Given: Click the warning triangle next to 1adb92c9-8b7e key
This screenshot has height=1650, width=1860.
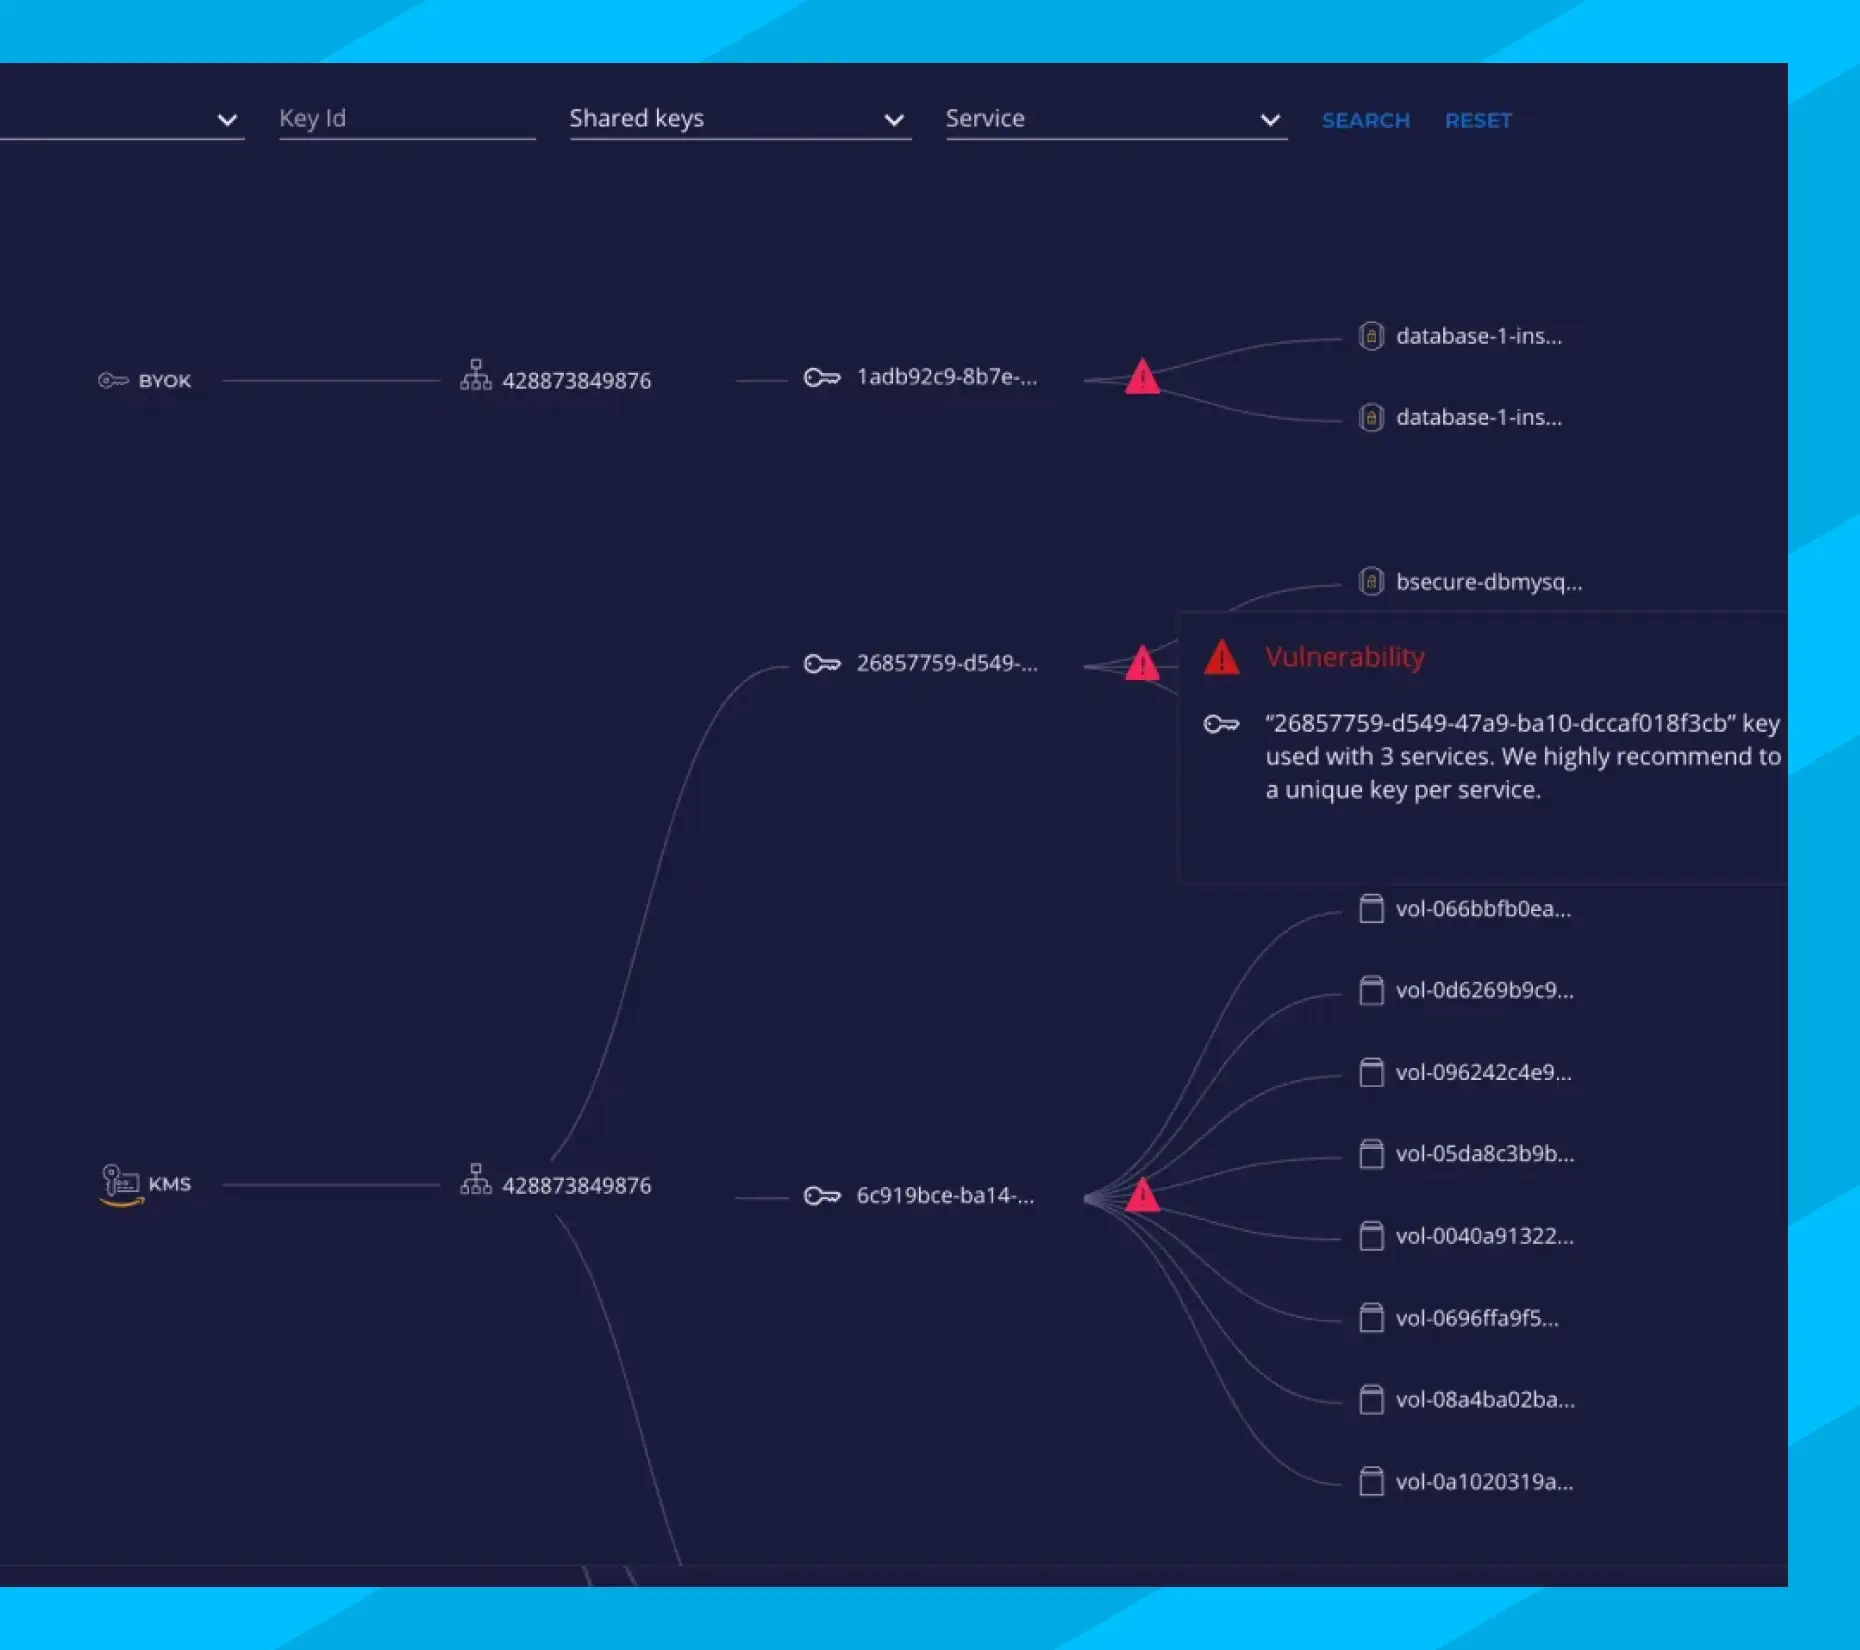Looking at the screenshot, I should [1142, 377].
